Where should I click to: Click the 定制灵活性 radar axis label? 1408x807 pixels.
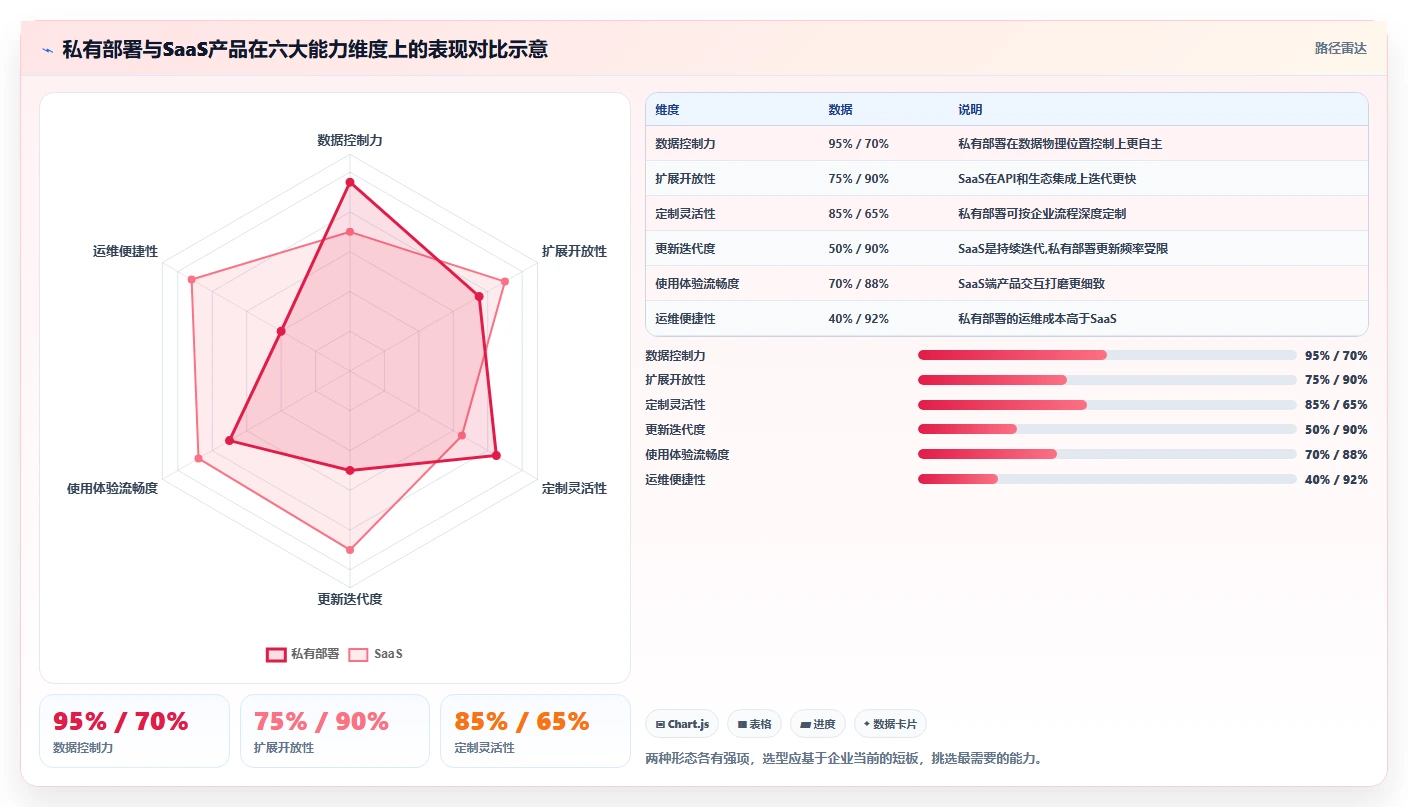(574, 488)
